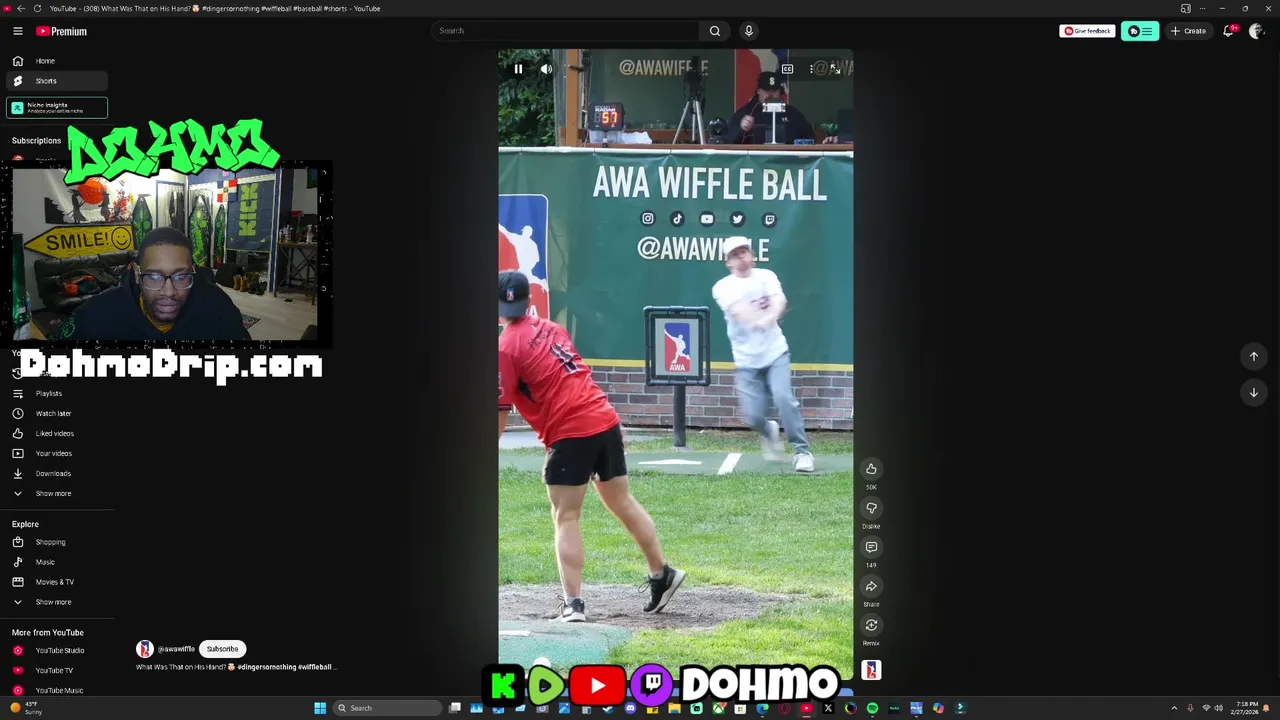Mute the Shorts video volume
1280x720 pixels.
[x=546, y=69]
